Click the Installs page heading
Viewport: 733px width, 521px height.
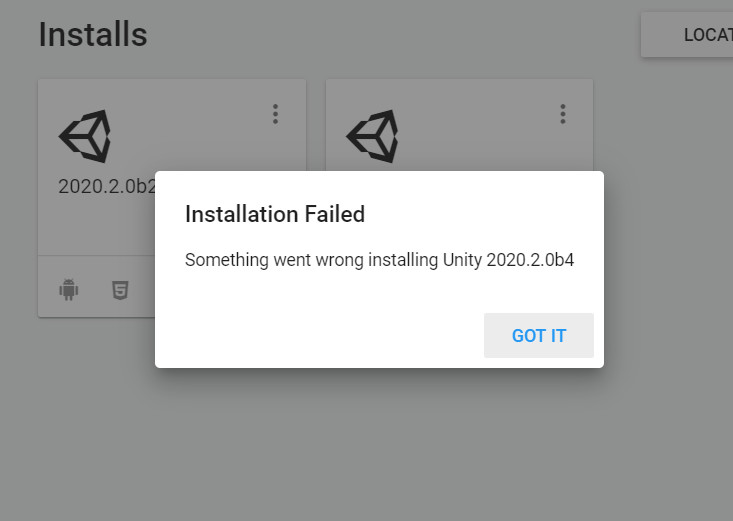click(x=93, y=35)
